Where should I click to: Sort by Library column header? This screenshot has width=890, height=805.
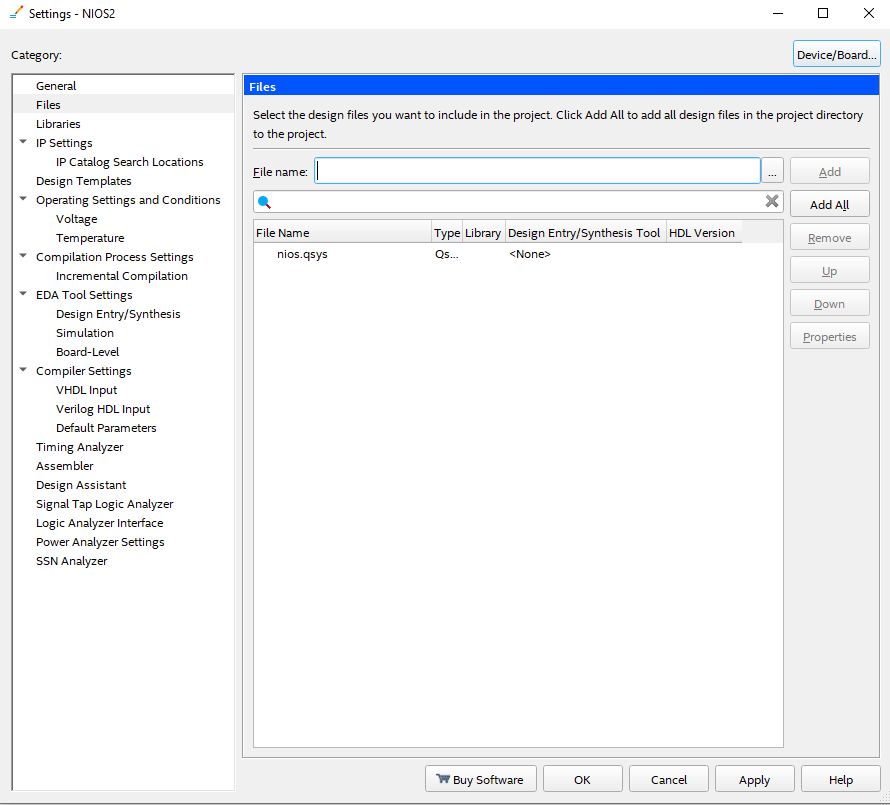pos(483,233)
